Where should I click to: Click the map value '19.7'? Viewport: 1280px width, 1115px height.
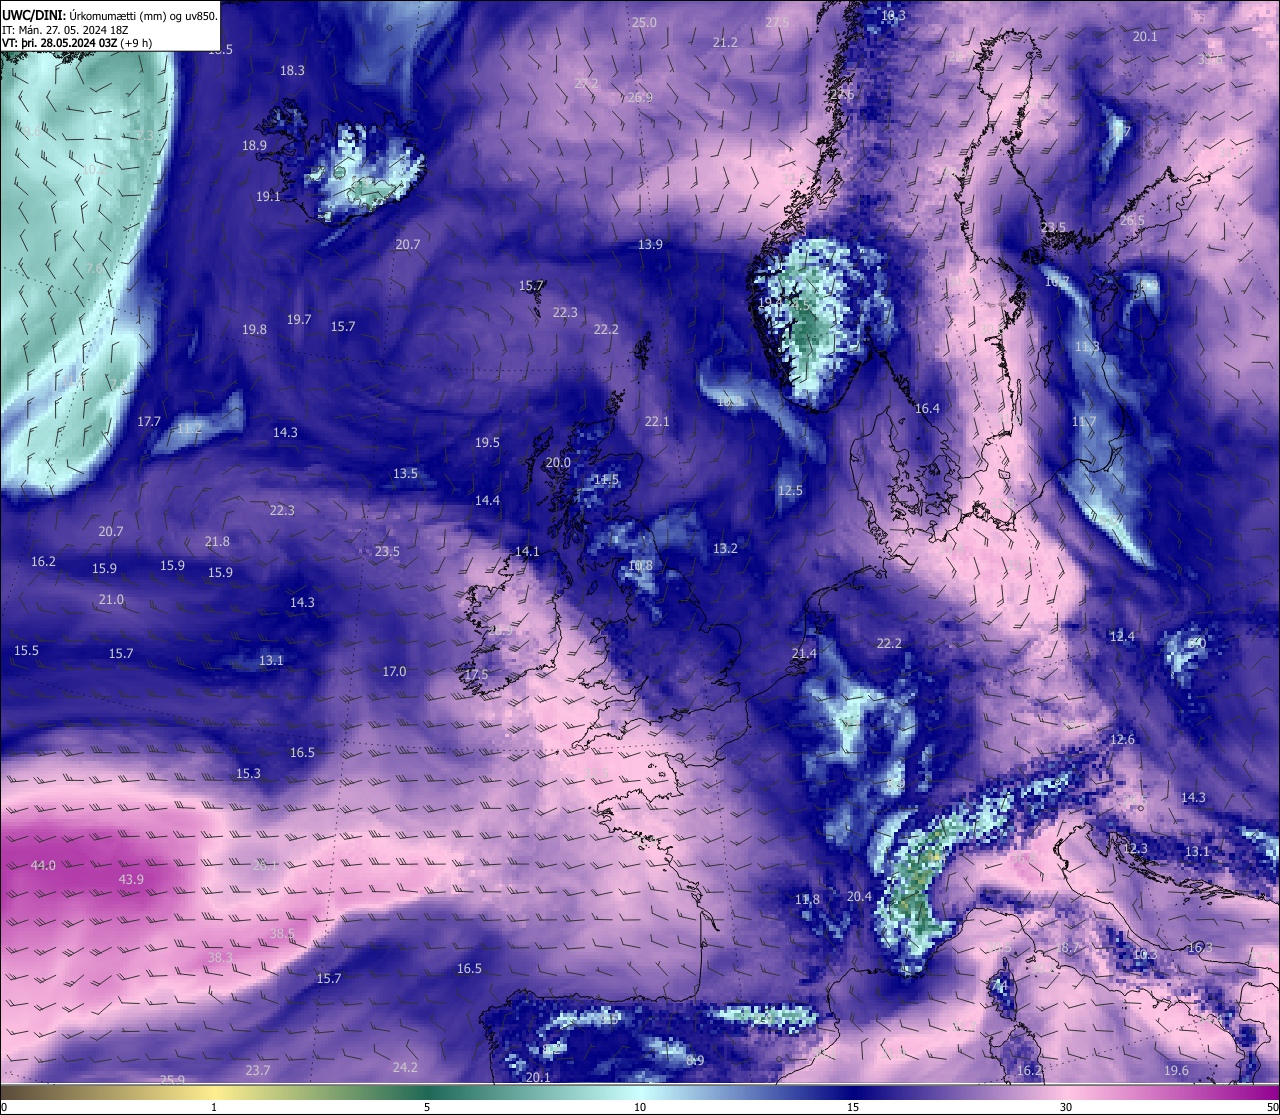click(299, 319)
